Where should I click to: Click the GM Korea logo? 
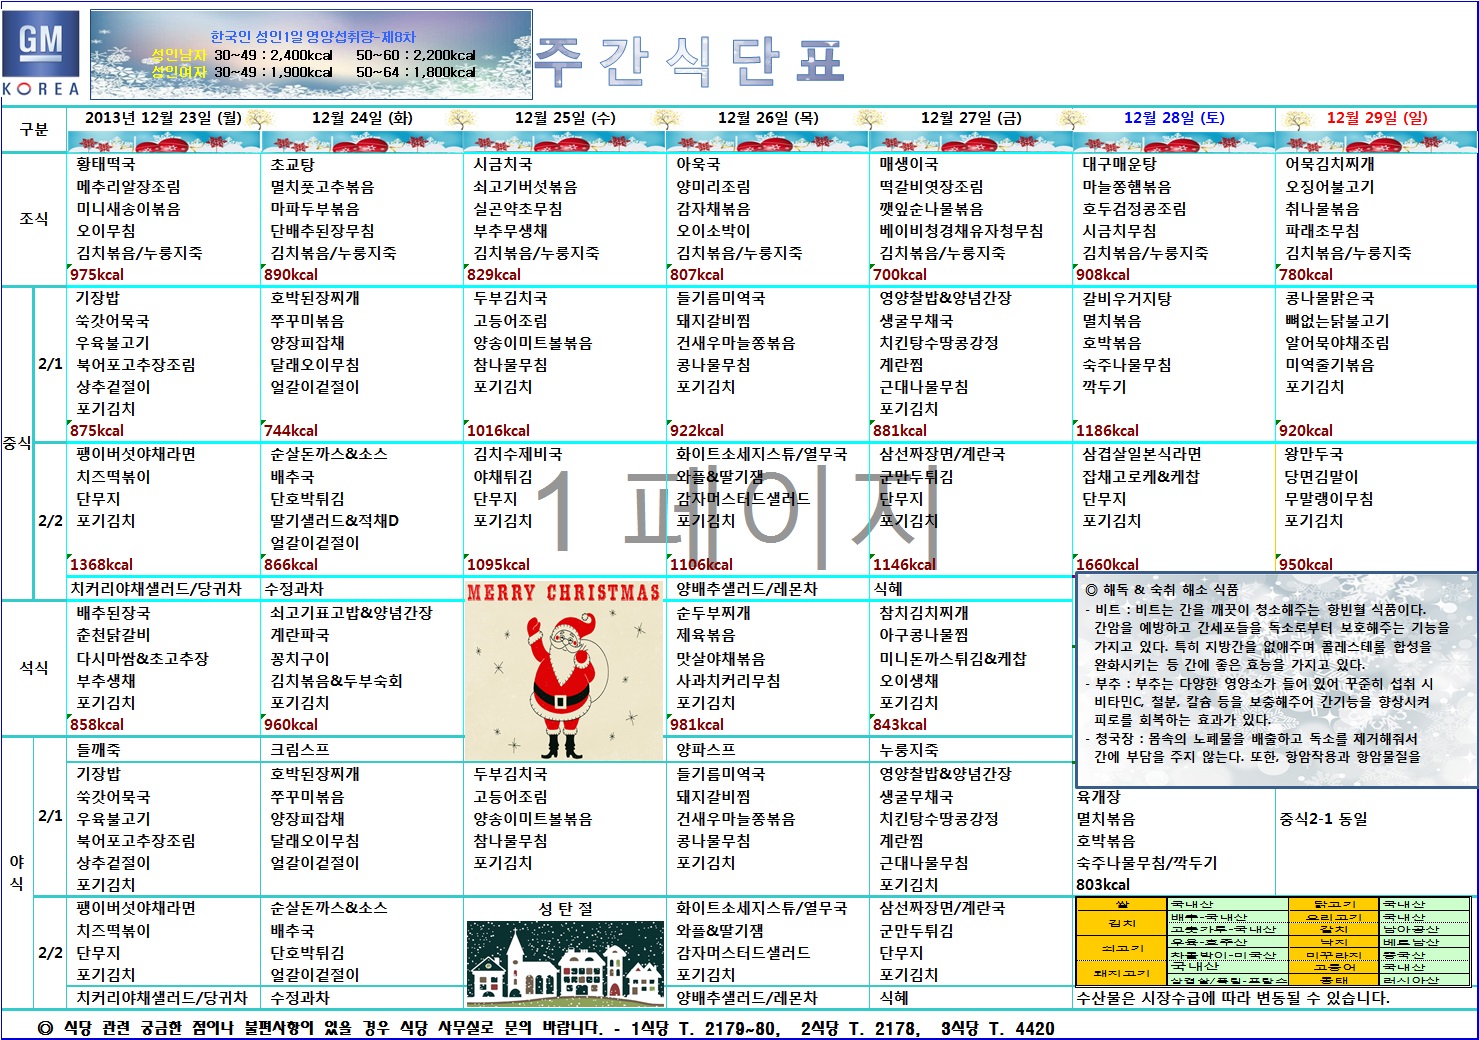click(42, 54)
